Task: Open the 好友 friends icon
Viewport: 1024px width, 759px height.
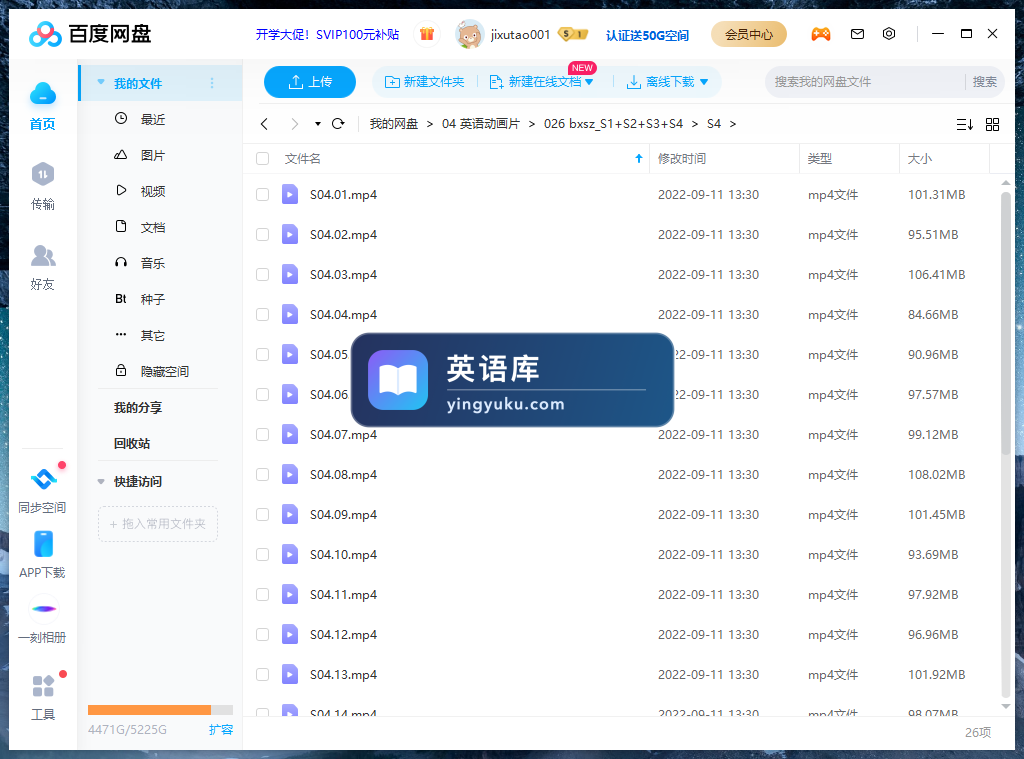Action: tap(43, 255)
